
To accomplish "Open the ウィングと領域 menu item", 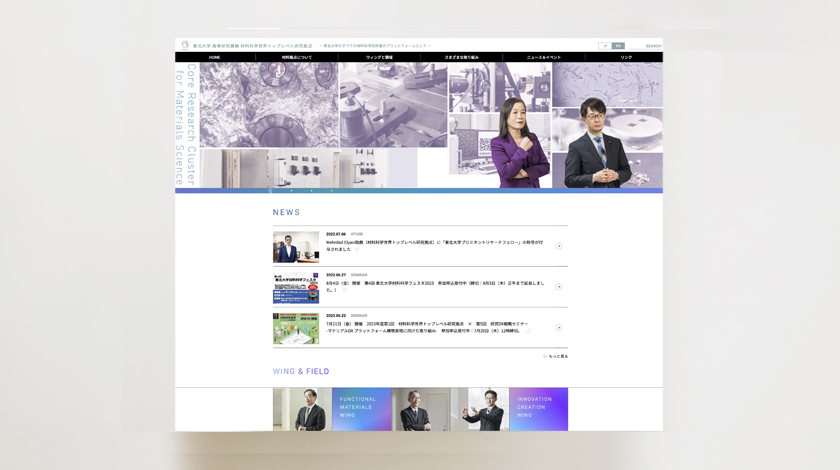I will pyautogui.click(x=379, y=57).
